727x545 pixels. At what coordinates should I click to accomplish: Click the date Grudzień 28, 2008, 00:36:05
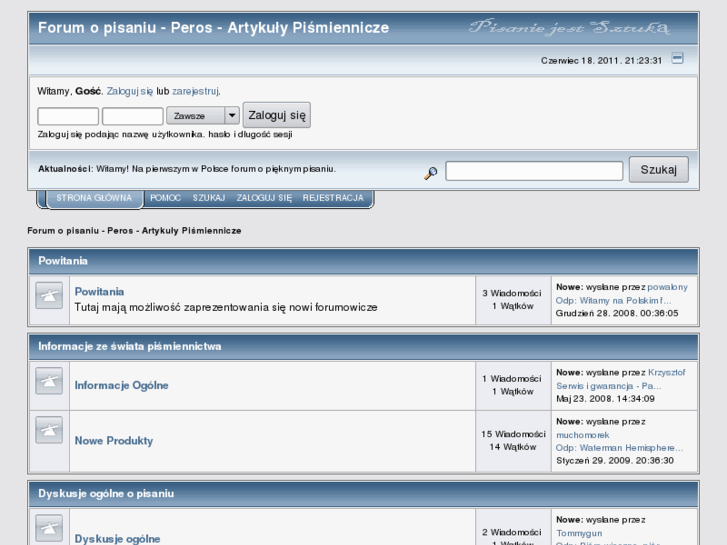click(x=617, y=314)
